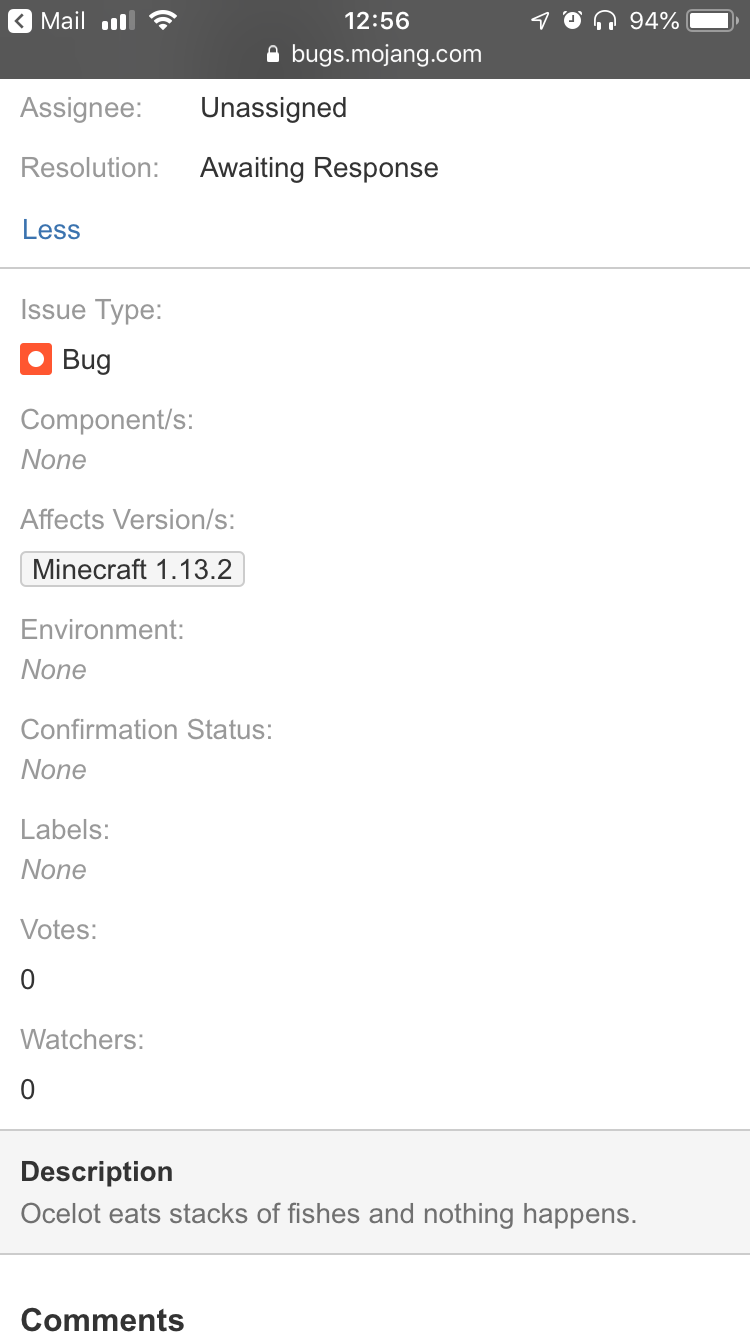Collapse details with the Less link
750x1334 pixels.
pyautogui.click(x=51, y=230)
